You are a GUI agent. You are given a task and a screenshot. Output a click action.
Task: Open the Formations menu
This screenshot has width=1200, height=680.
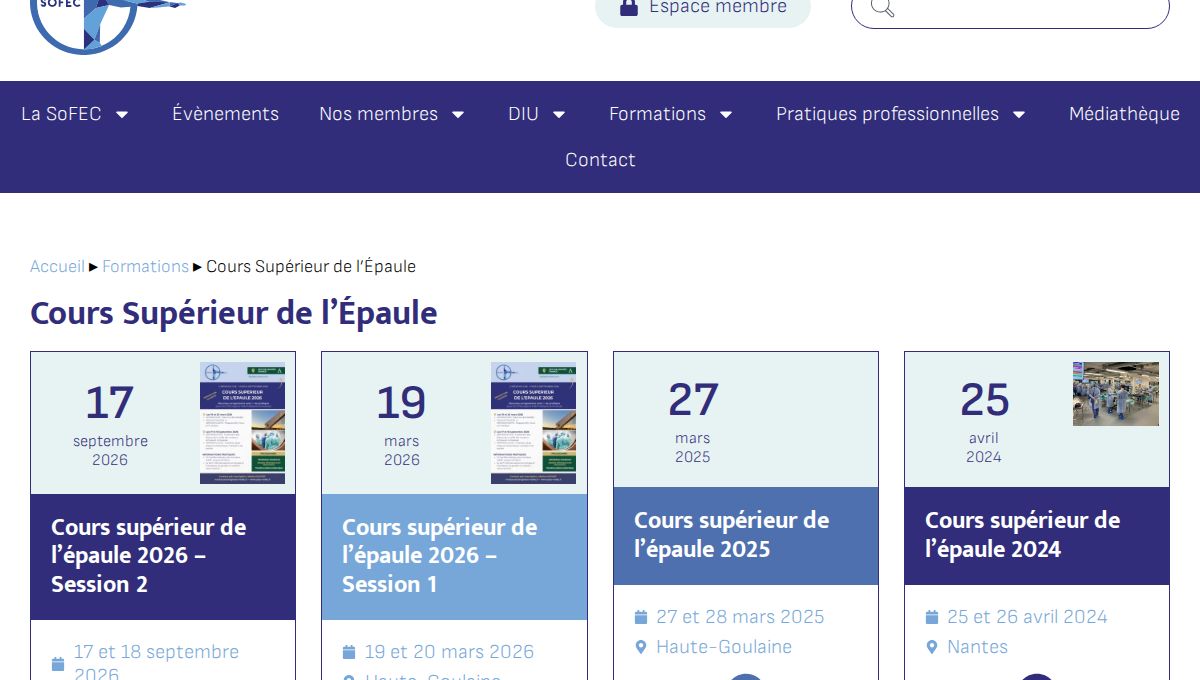(657, 114)
